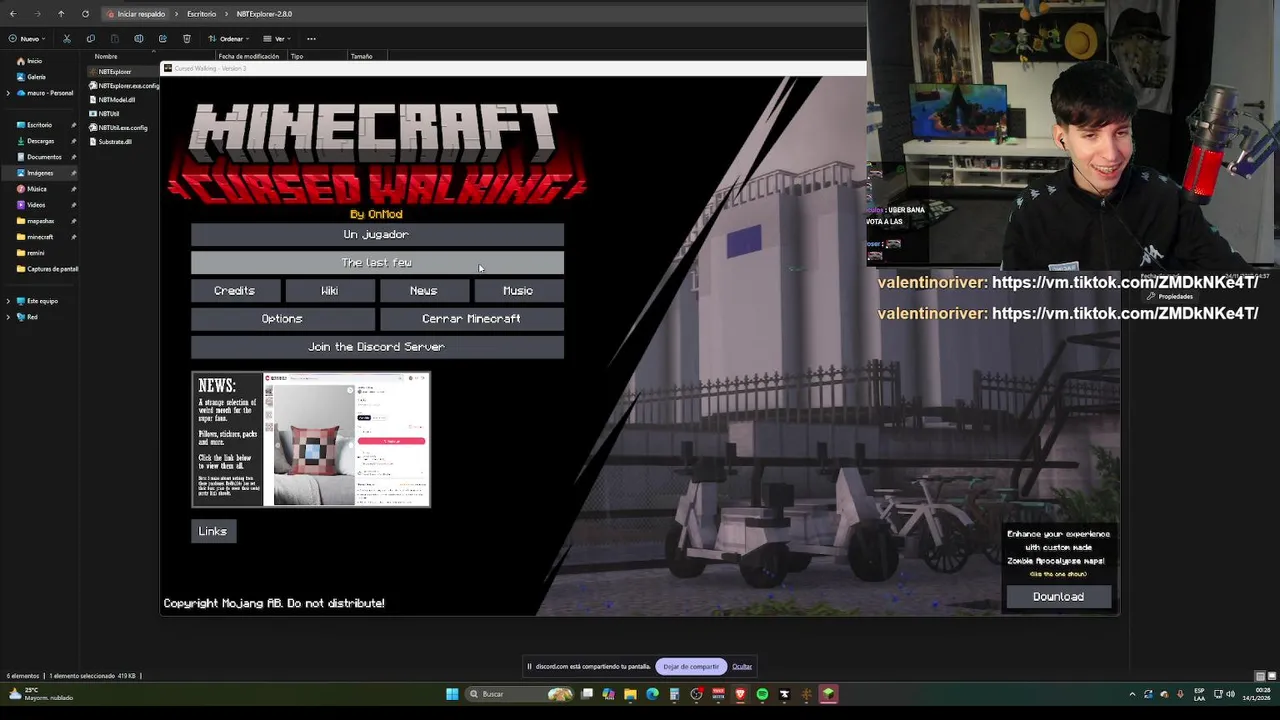Open the Music button
This screenshot has width=1280, height=720.
point(518,290)
